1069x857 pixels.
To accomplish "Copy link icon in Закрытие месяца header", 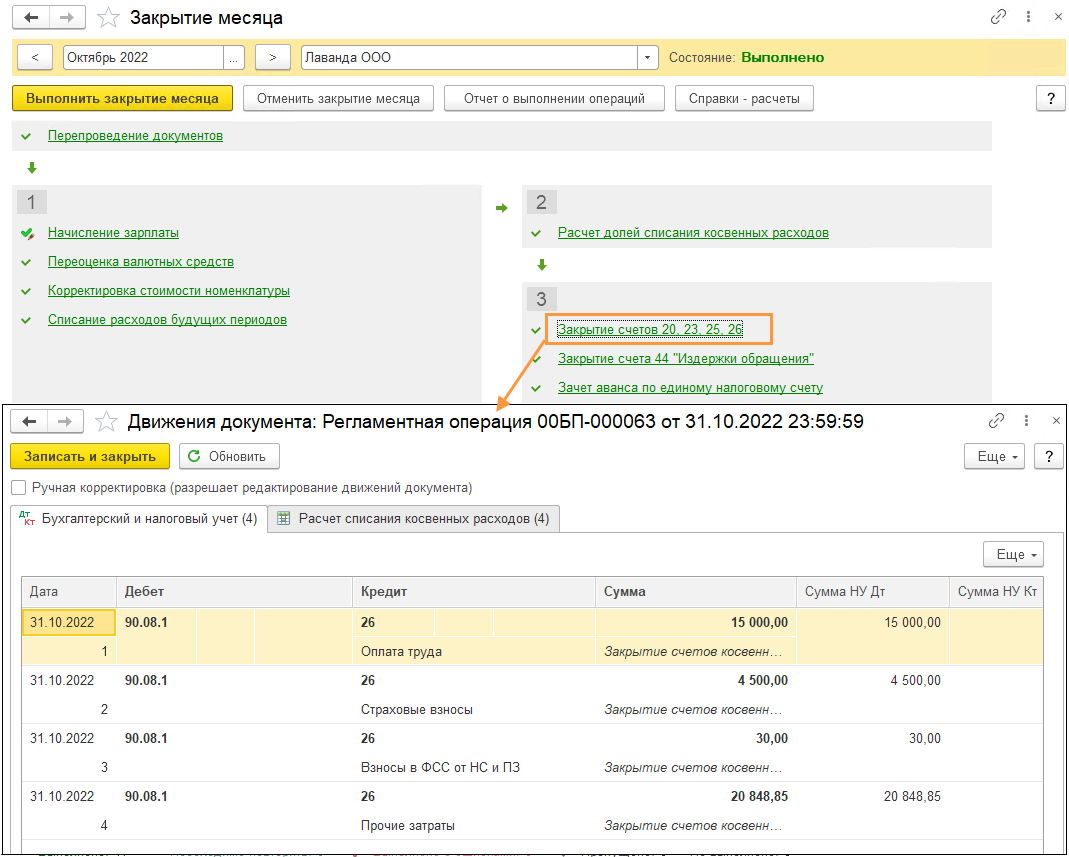I will click(998, 18).
